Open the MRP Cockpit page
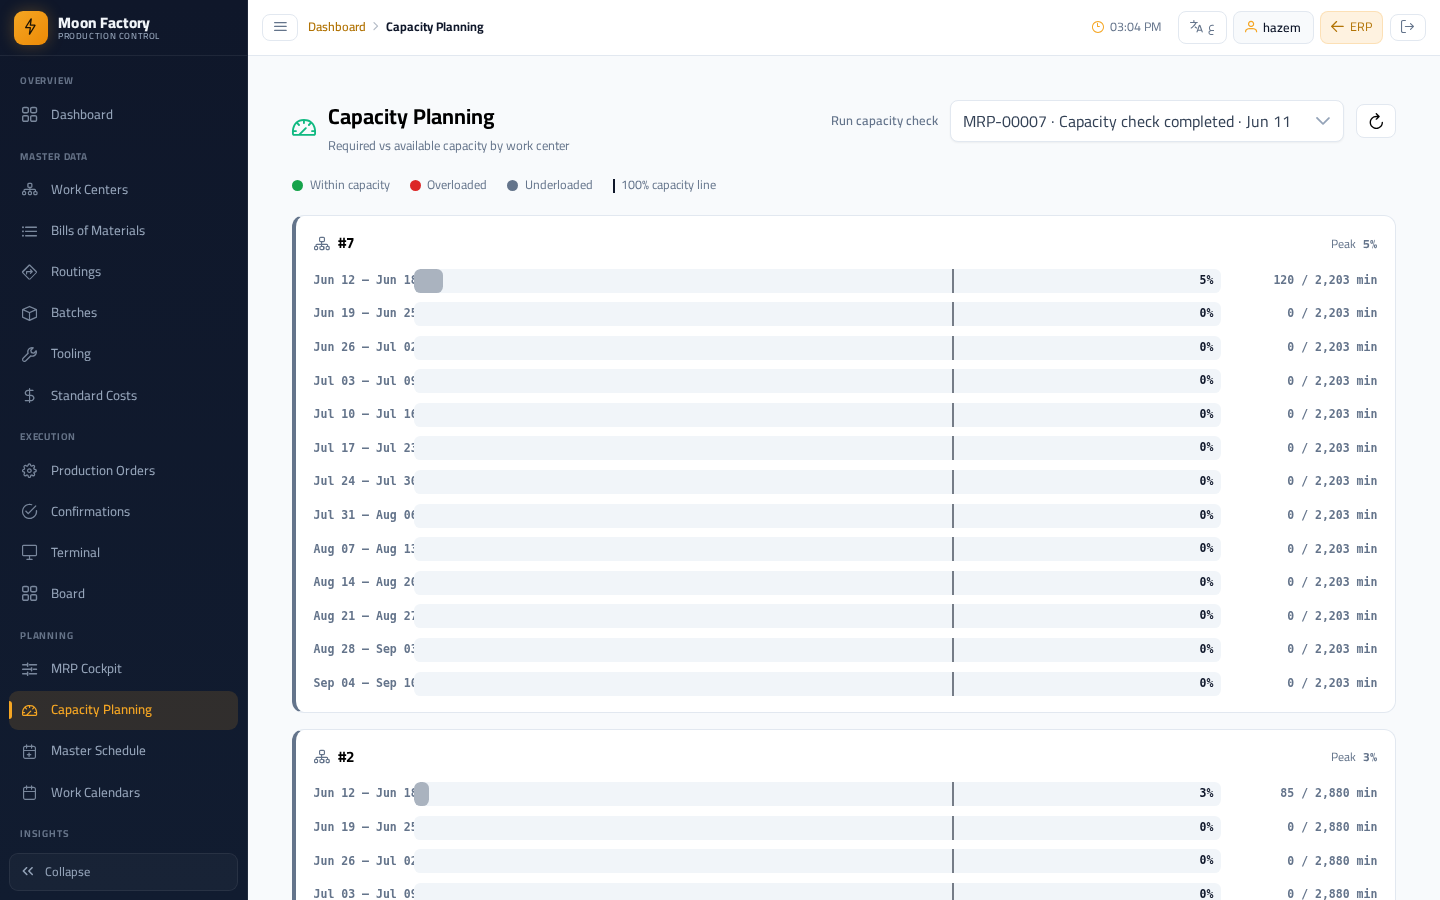The image size is (1440, 900). pos(124,669)
